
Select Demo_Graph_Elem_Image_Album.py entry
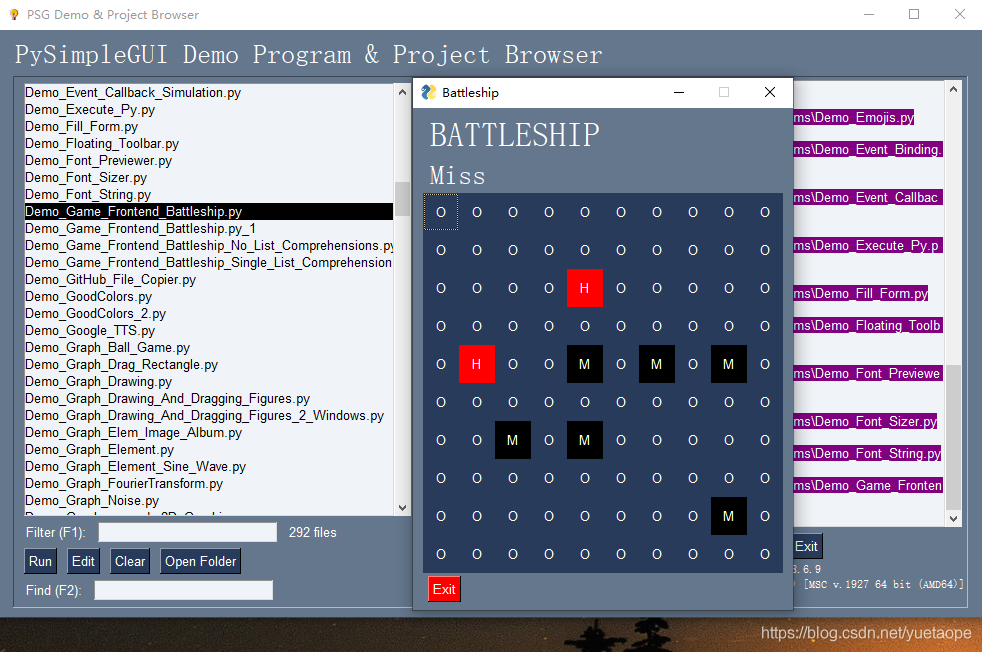pos(209,432)
